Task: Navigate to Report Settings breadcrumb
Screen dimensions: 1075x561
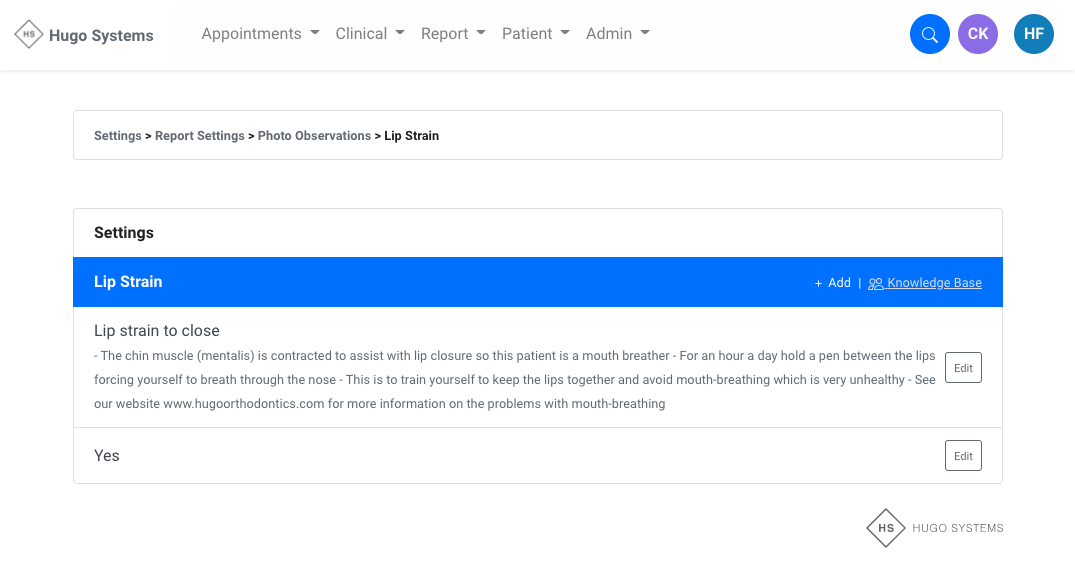Action: coord(199,136)
